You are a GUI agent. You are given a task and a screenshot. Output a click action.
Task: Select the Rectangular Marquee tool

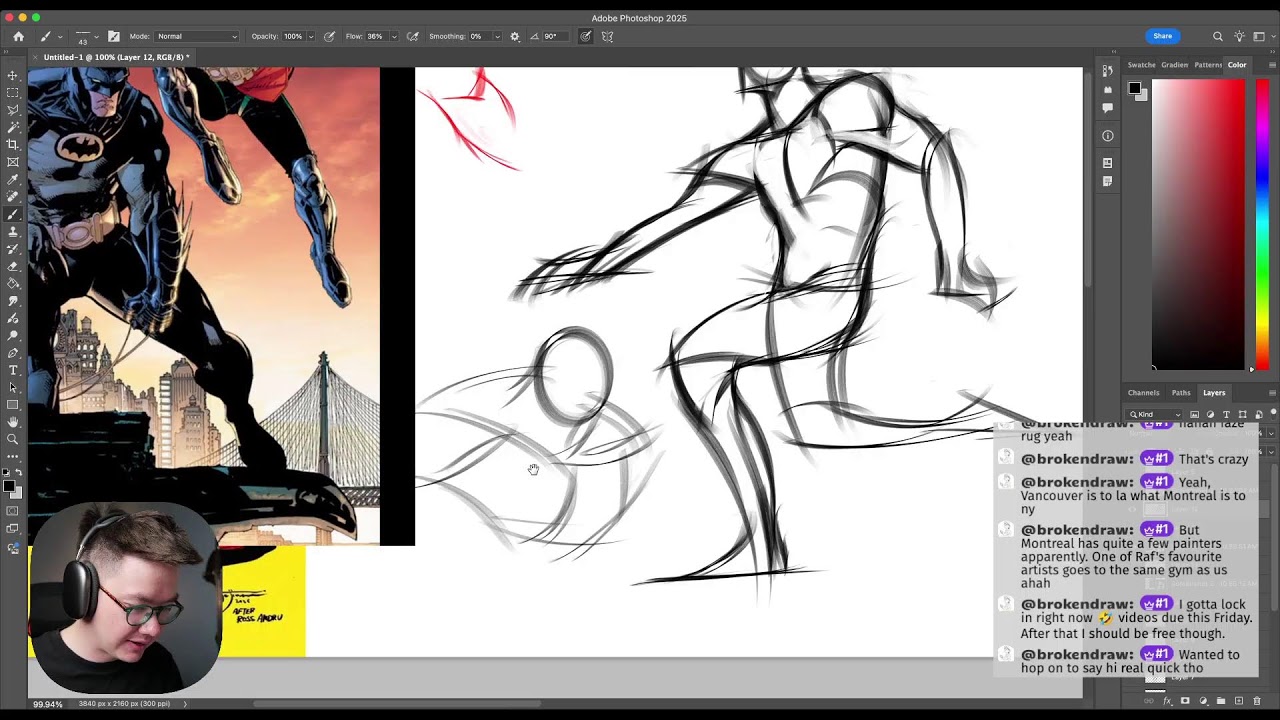point(13,93)
